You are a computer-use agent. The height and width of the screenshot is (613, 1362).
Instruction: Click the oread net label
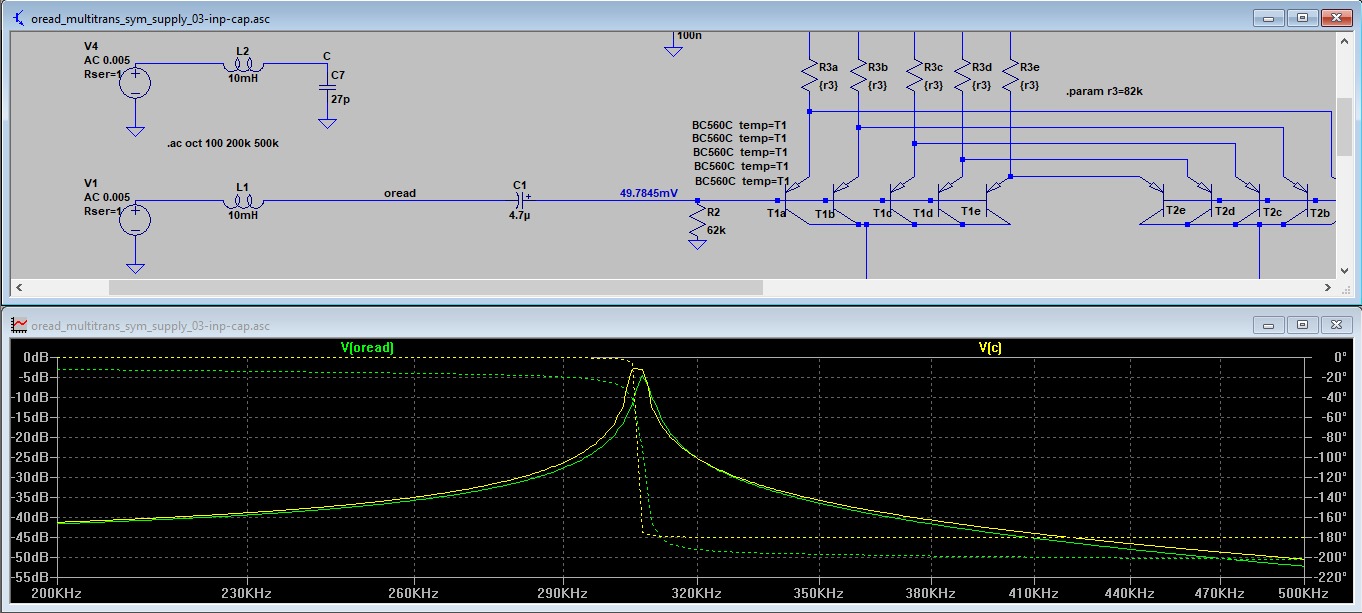tap(400, 193)
